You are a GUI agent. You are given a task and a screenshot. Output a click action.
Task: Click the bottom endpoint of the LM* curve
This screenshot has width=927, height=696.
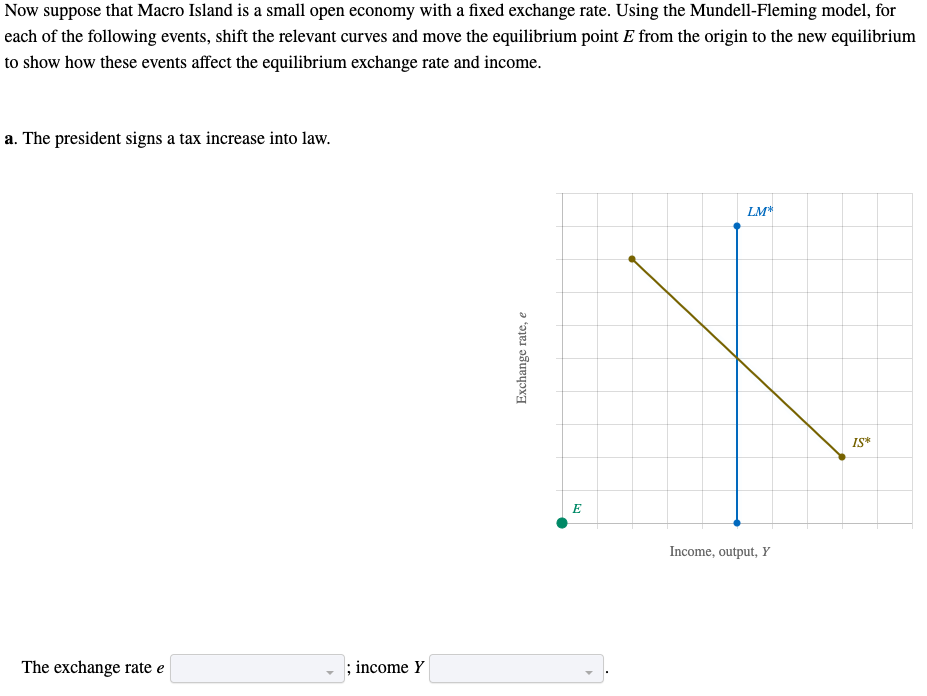tap(737, 521)
